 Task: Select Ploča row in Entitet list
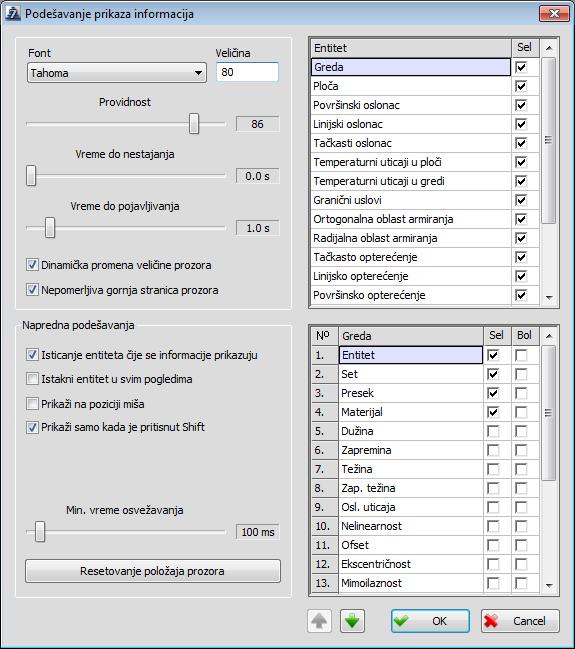point(411,86)
